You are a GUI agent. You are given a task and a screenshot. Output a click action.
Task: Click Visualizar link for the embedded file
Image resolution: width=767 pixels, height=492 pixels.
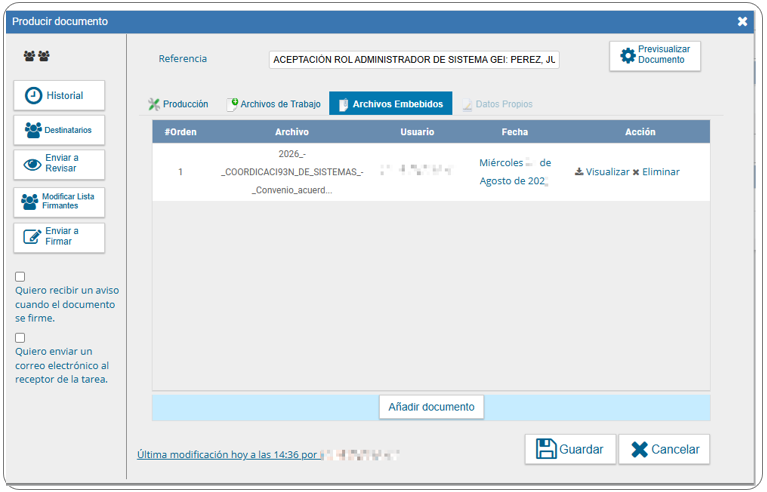(608, 172)
